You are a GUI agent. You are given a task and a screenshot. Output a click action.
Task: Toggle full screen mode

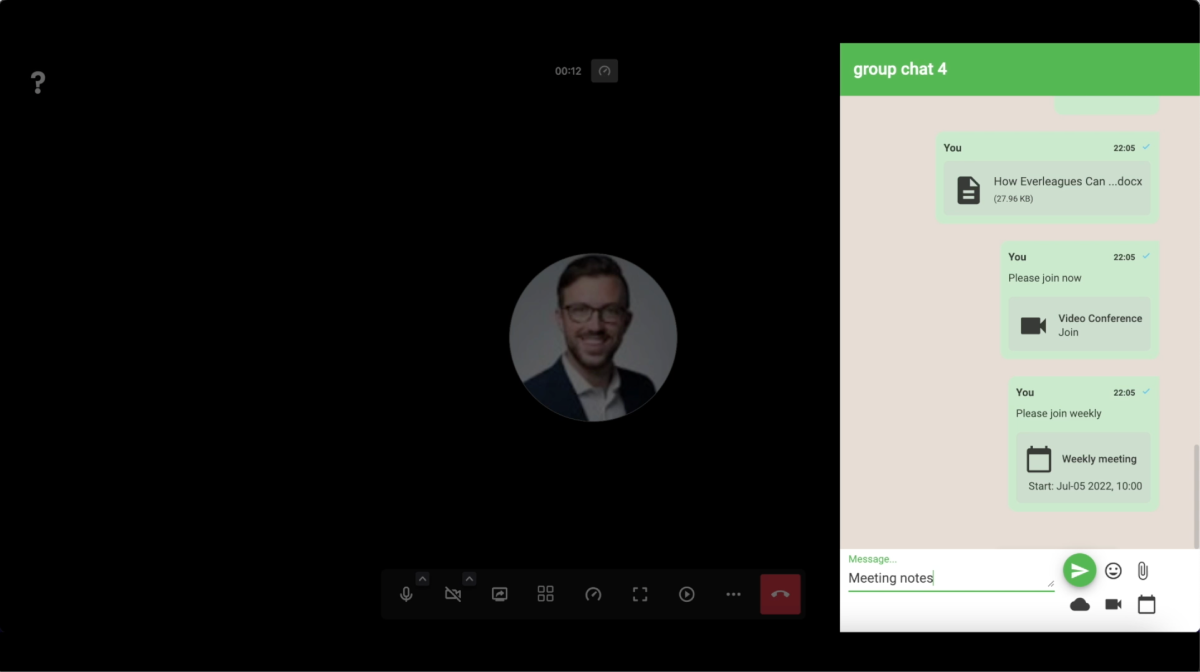coord(640,594)
